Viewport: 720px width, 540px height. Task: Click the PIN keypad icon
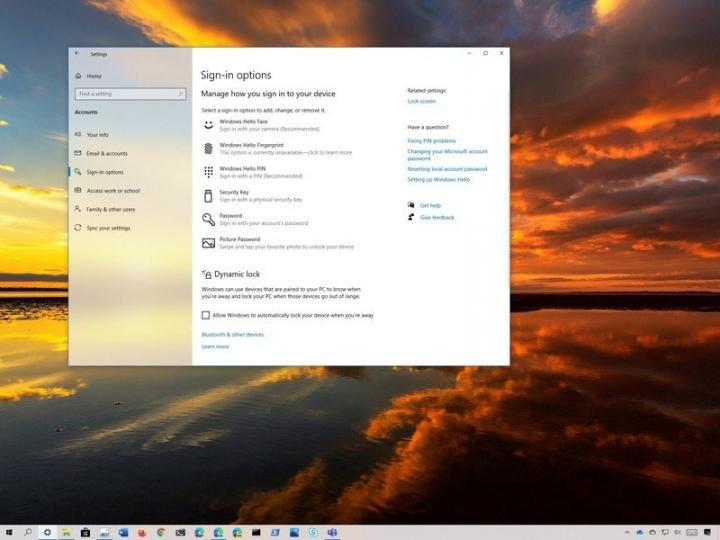click(208, 172)
